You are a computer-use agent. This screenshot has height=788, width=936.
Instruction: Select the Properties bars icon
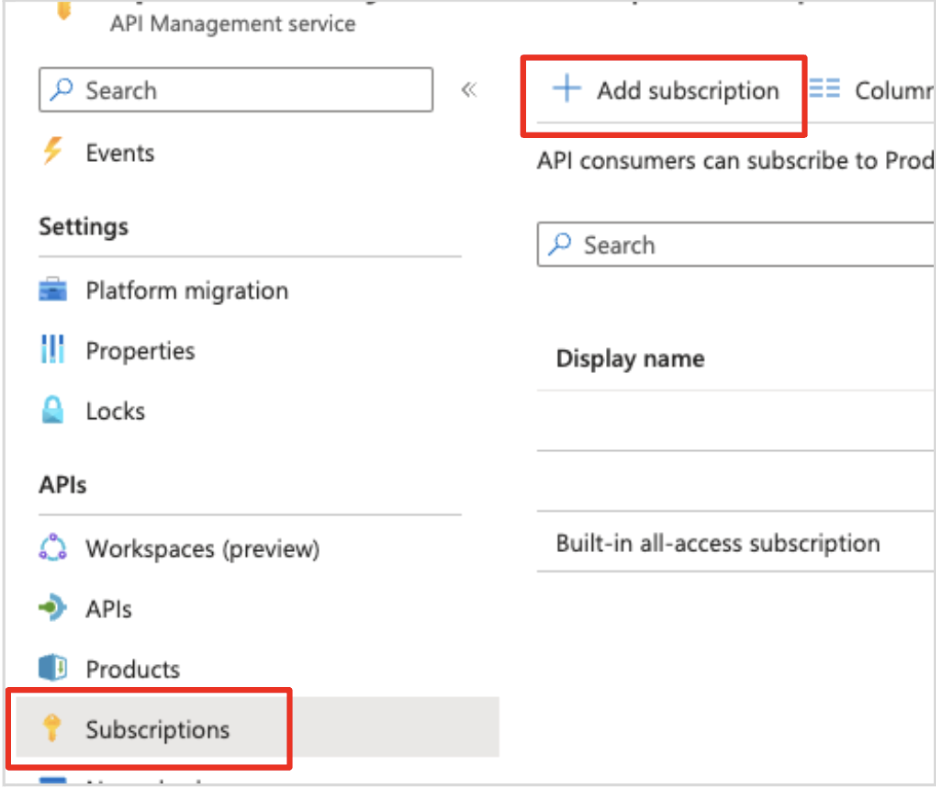(52, 351)
